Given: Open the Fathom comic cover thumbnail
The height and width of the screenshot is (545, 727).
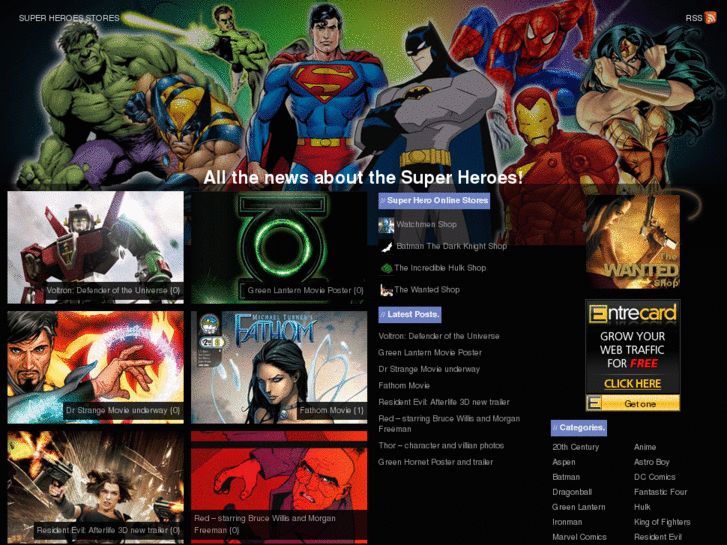Looking at the screenshot, I should click(x=279, y=367).
